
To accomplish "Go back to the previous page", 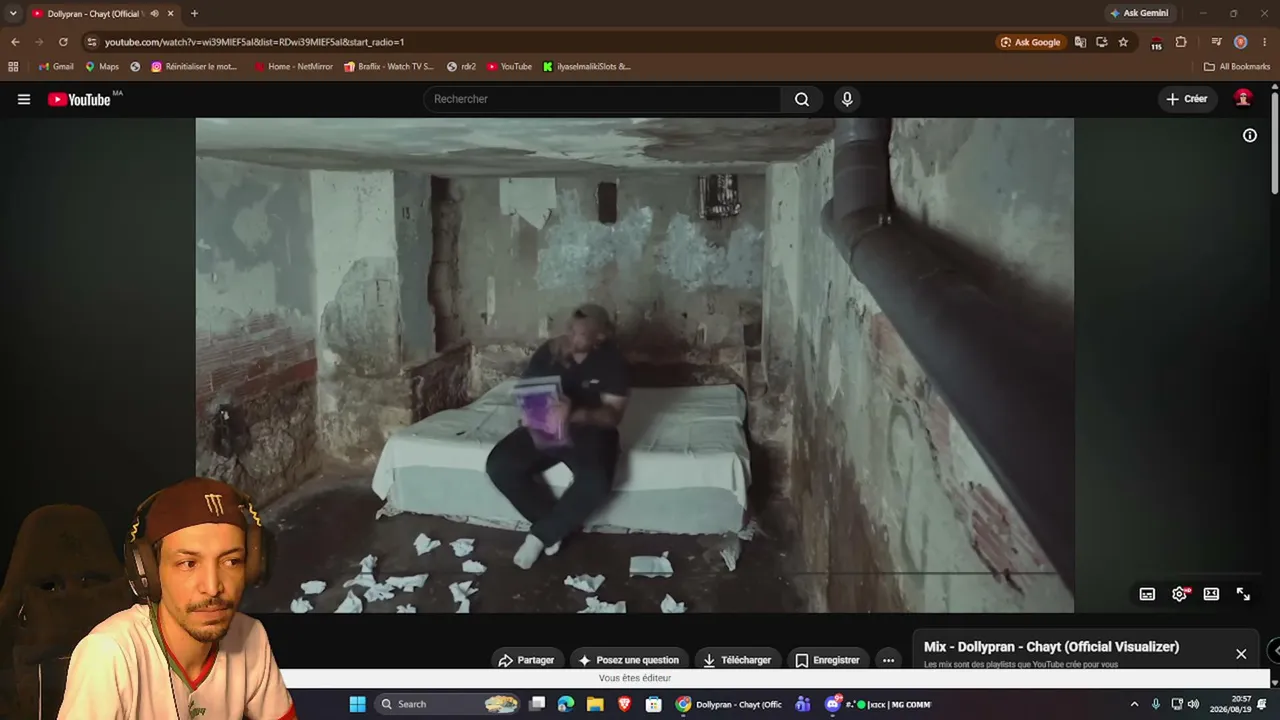I will (15, 42).
